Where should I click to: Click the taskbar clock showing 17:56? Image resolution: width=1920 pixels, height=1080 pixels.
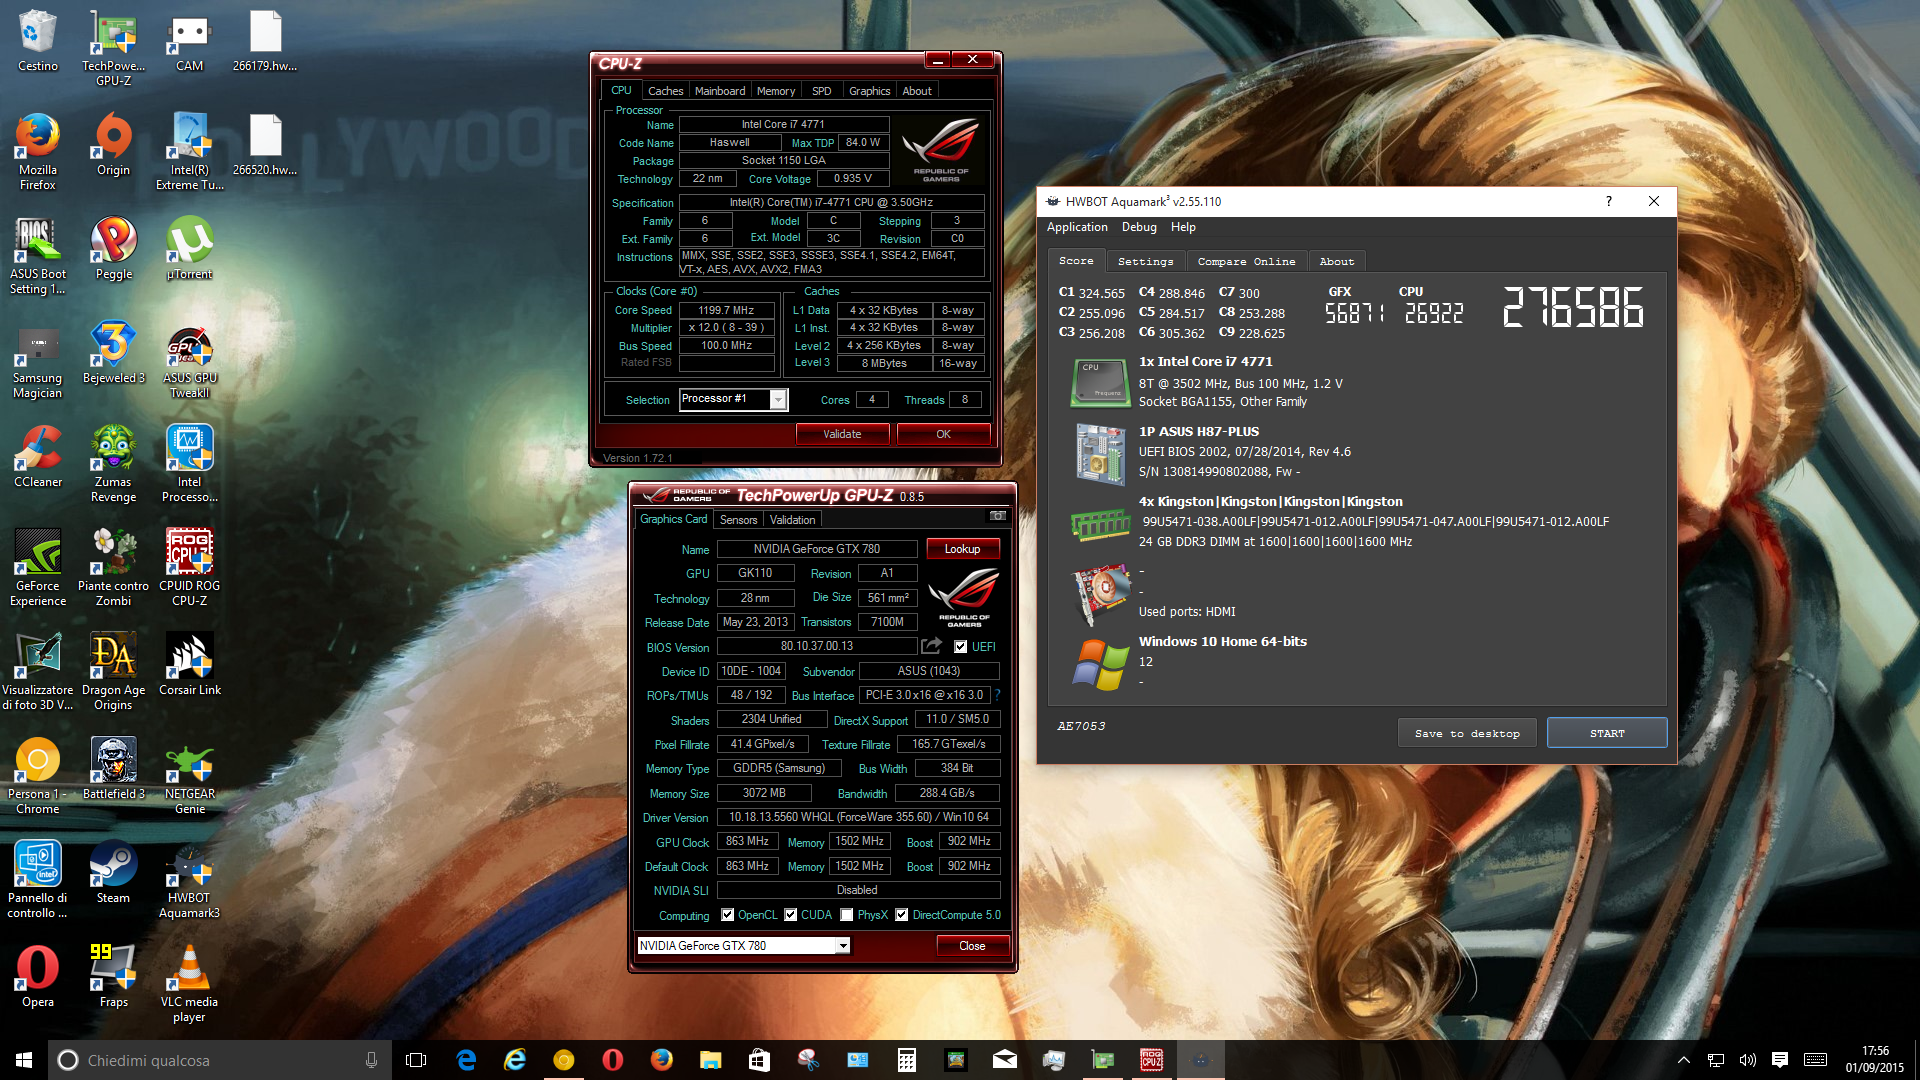1875,1060
